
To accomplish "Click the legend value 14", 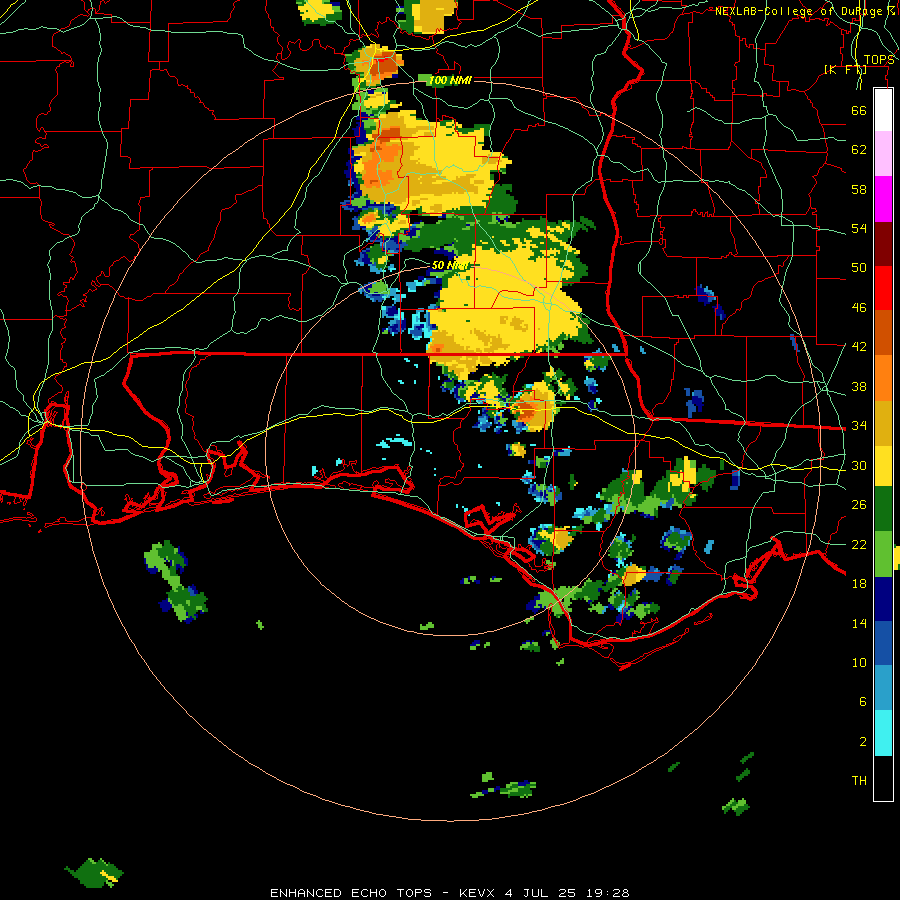I will click(x=859, y=623).
